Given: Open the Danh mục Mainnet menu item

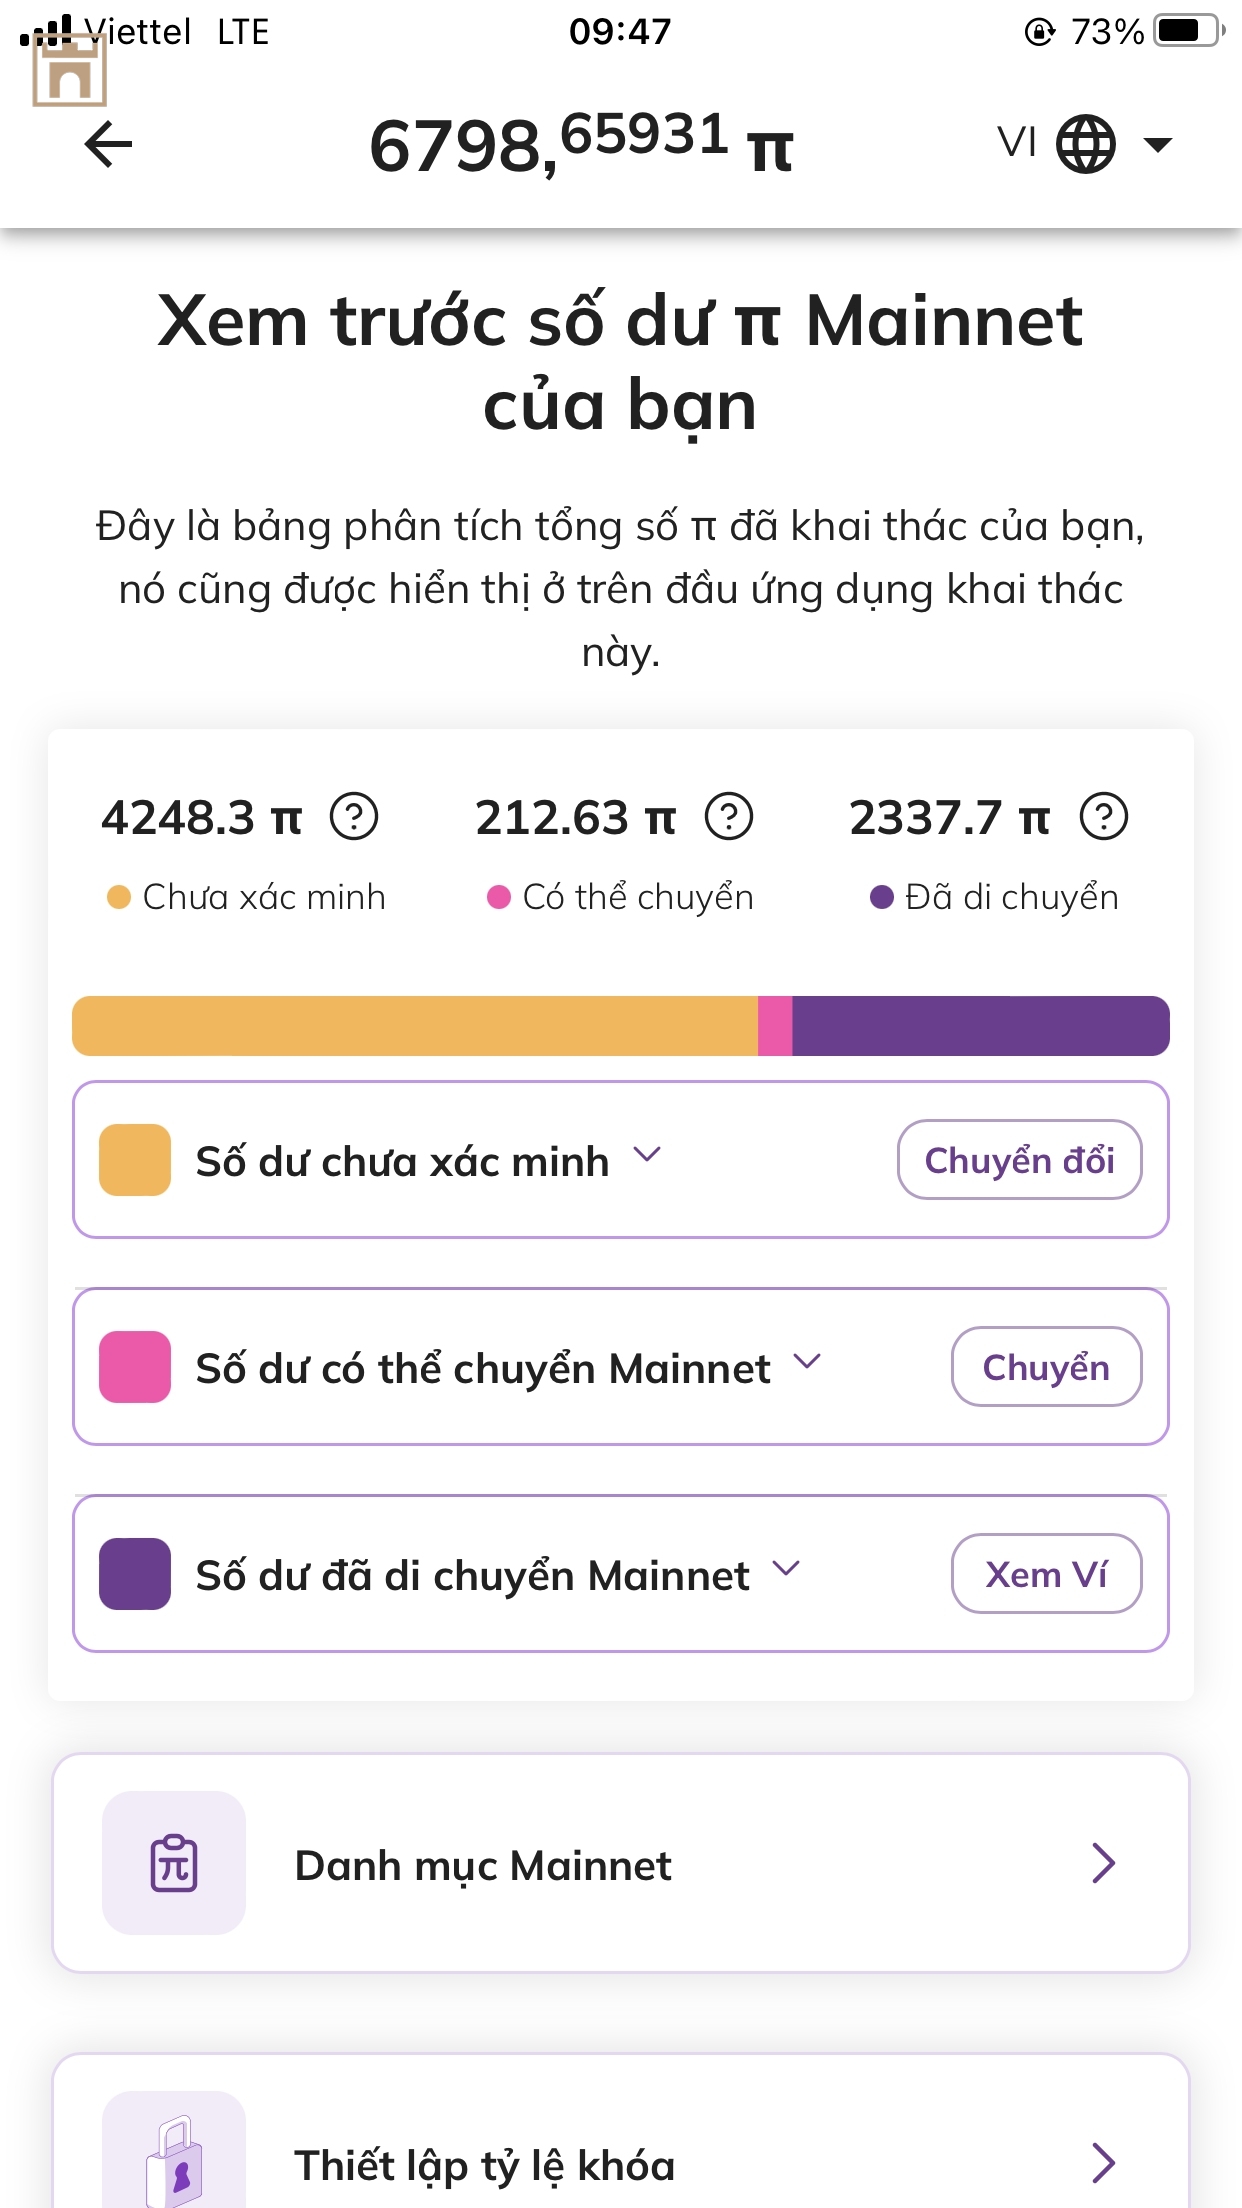Looking at the screenshot, I should point(621,1863).
